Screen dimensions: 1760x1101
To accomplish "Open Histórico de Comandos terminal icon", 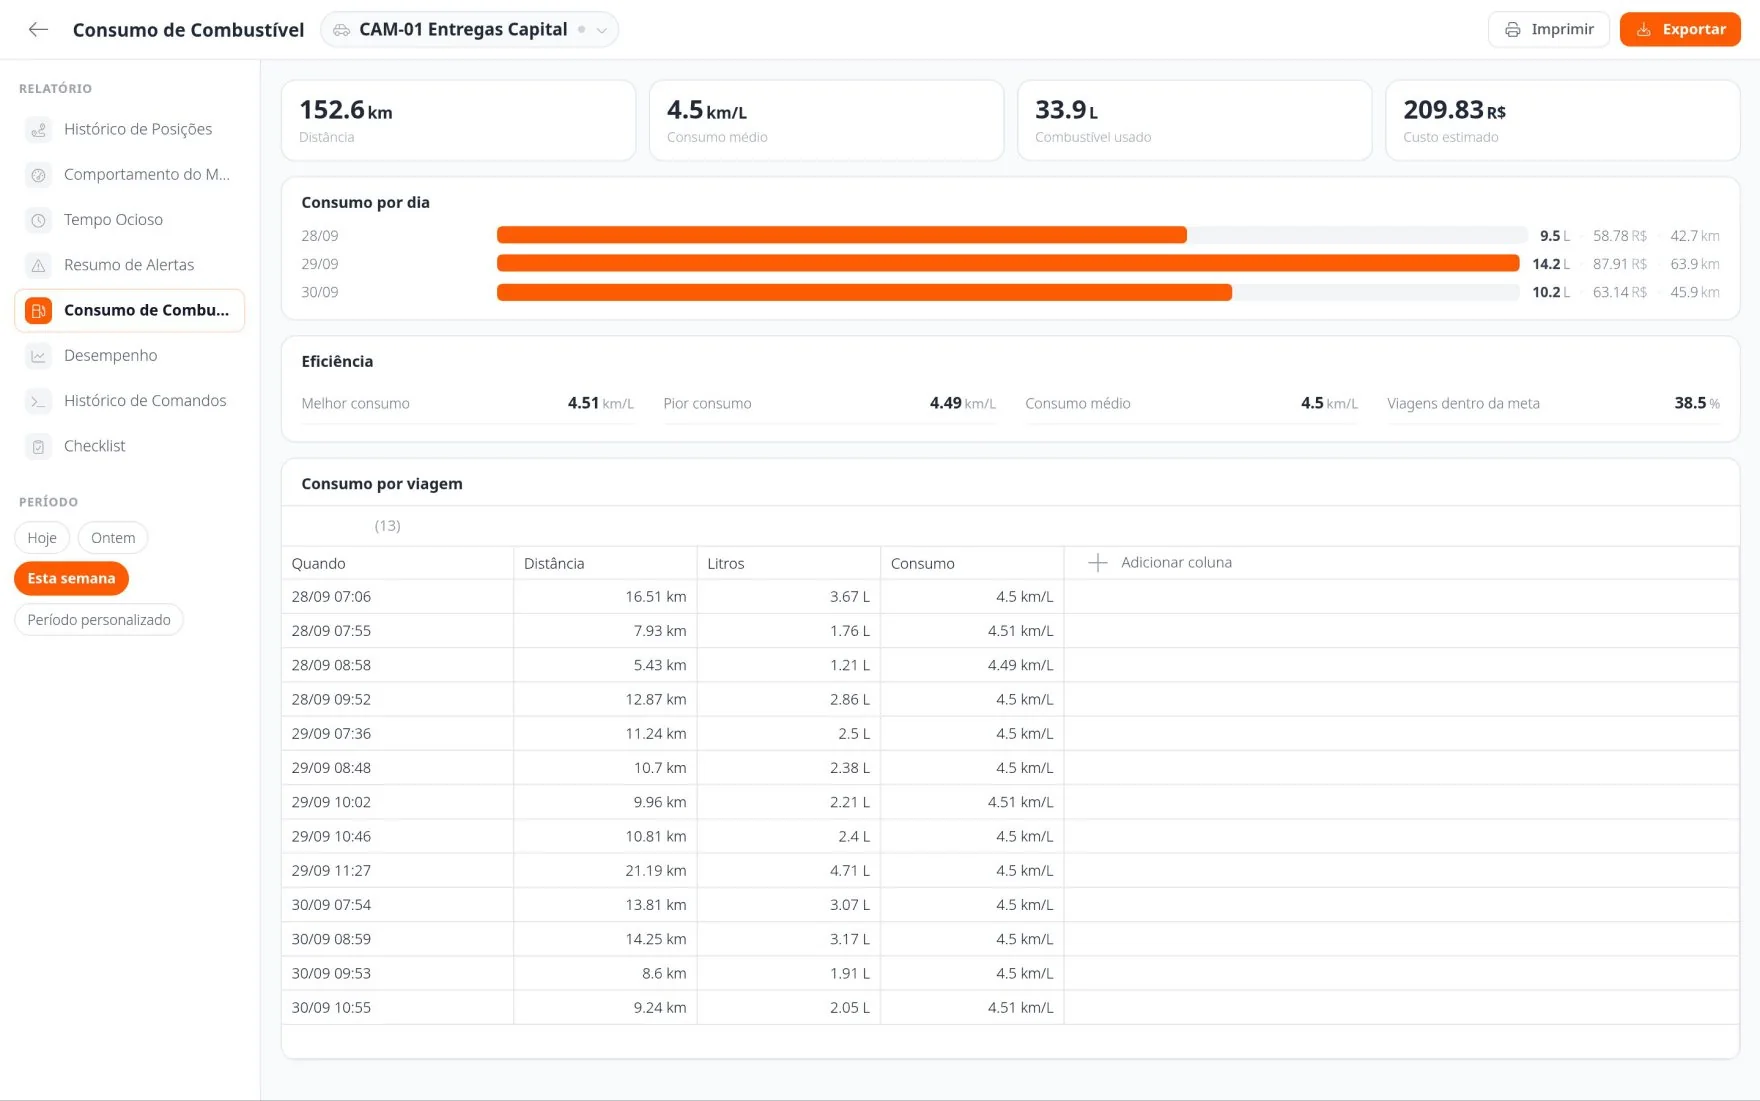I will pos(38,401).
